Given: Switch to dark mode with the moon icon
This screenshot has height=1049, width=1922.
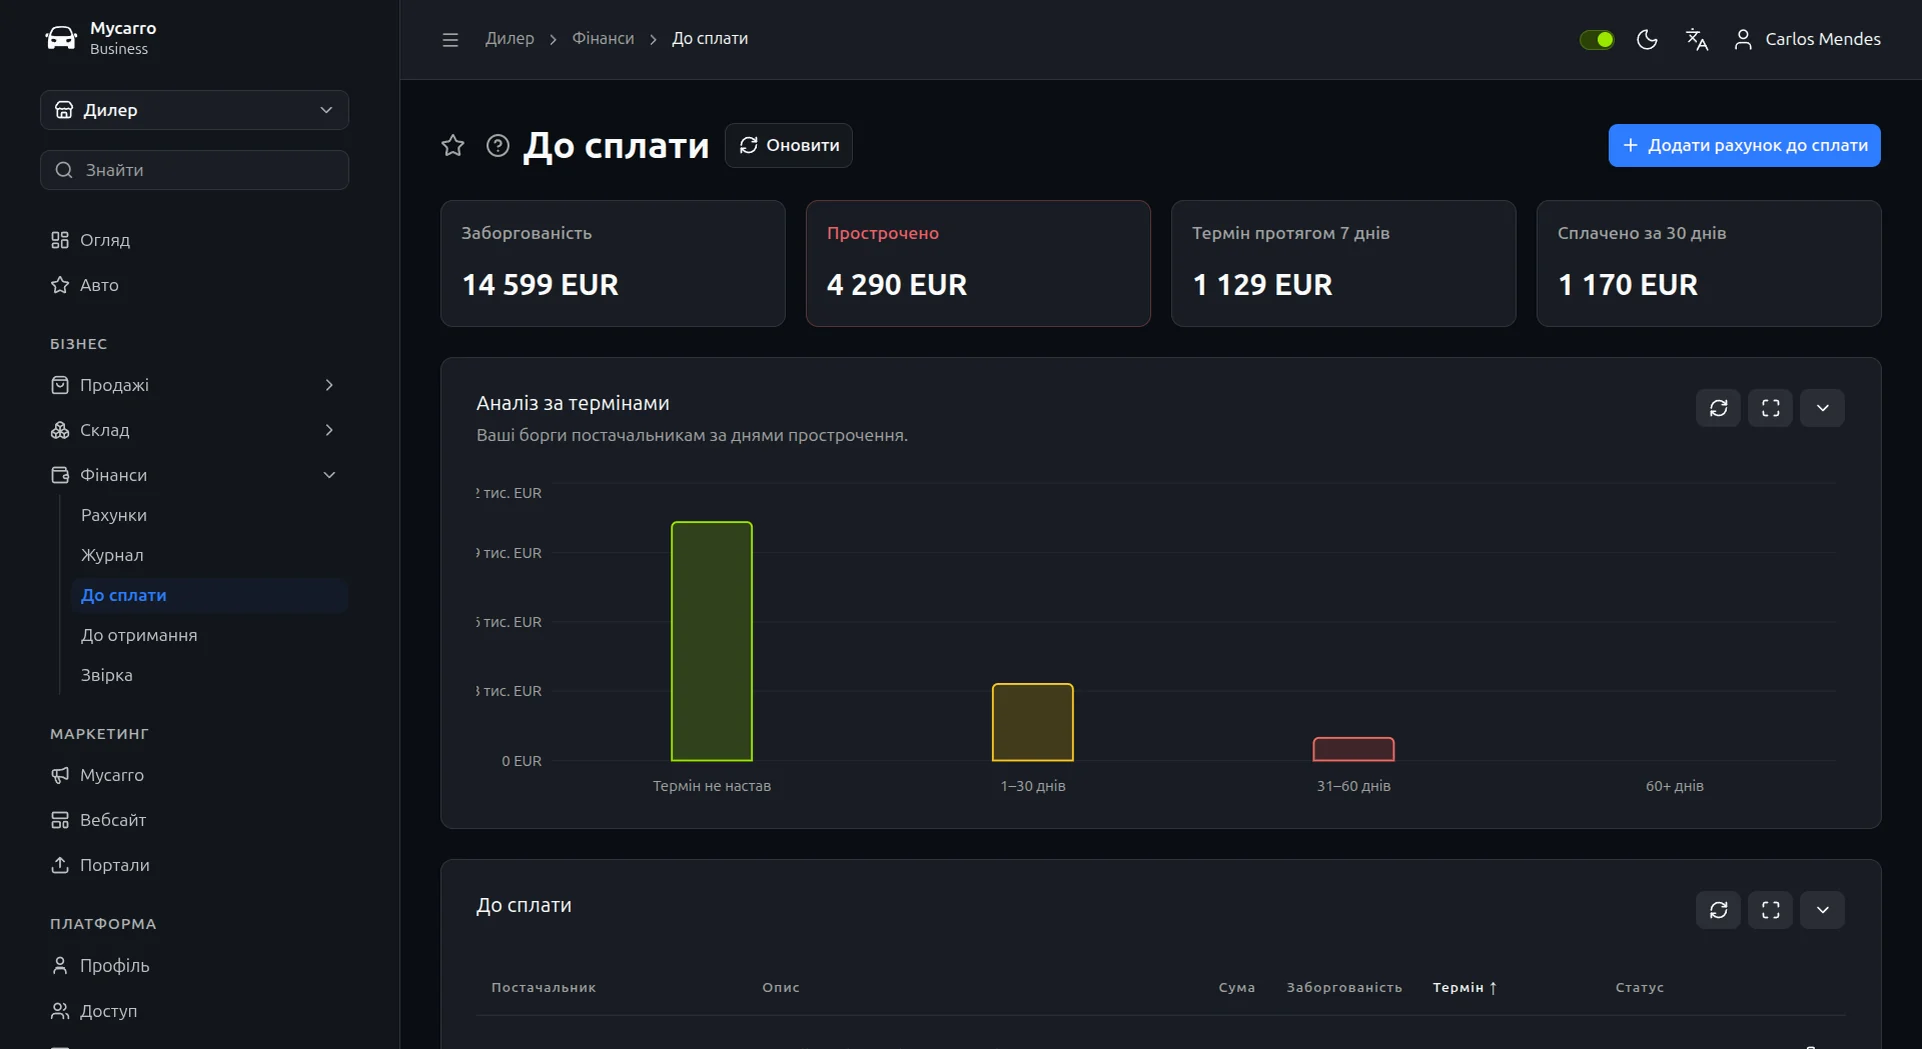Looking at the screenshot, I should pyautogui.click(x=1647, y=39).
